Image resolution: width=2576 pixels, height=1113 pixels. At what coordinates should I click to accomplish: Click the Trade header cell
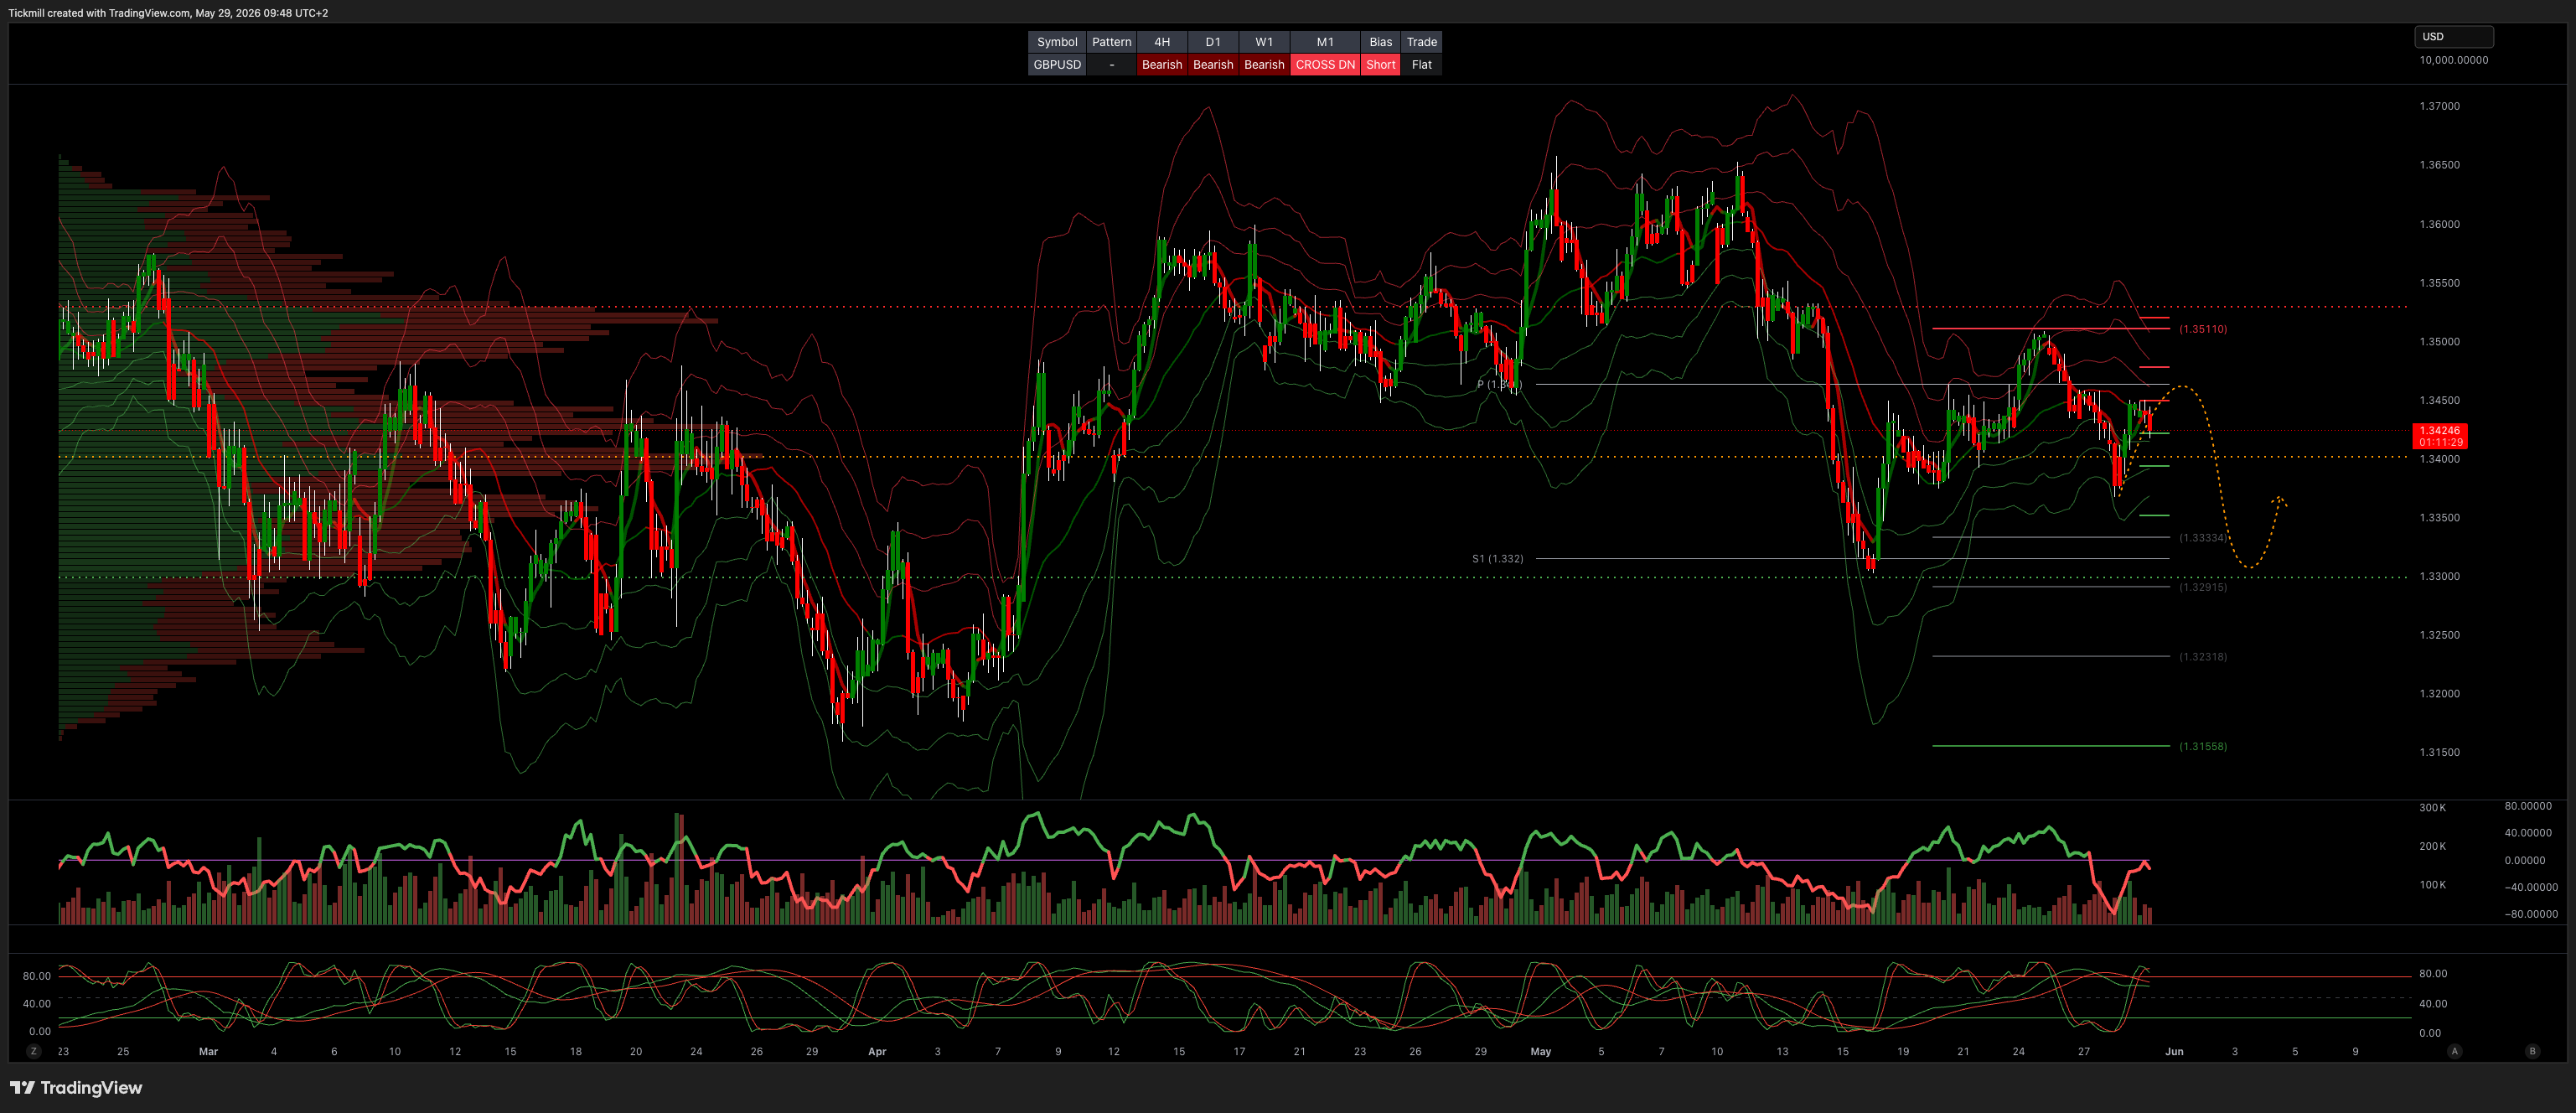point(1421,42)
